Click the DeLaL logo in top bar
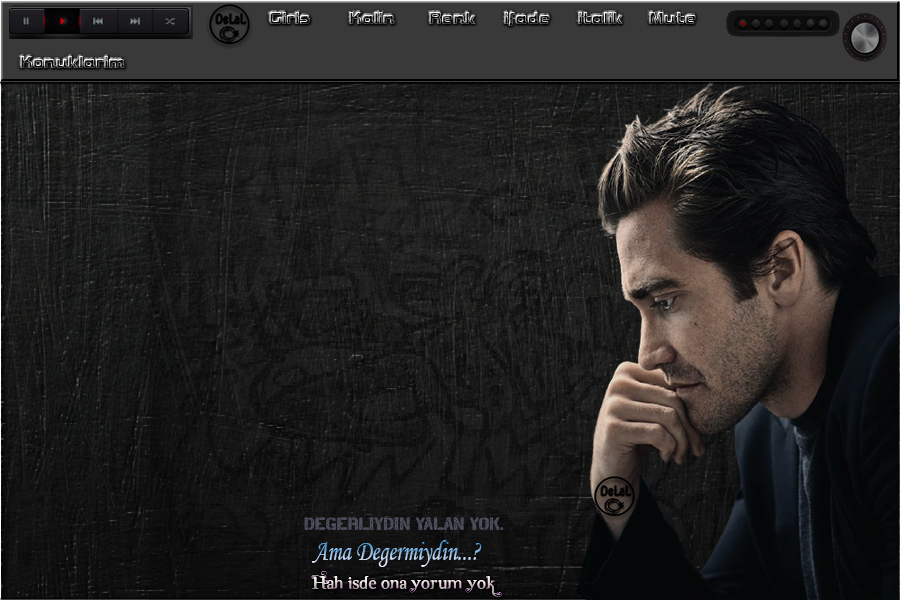Viewport: 900px width, 600px height. [x=229, y=24]
